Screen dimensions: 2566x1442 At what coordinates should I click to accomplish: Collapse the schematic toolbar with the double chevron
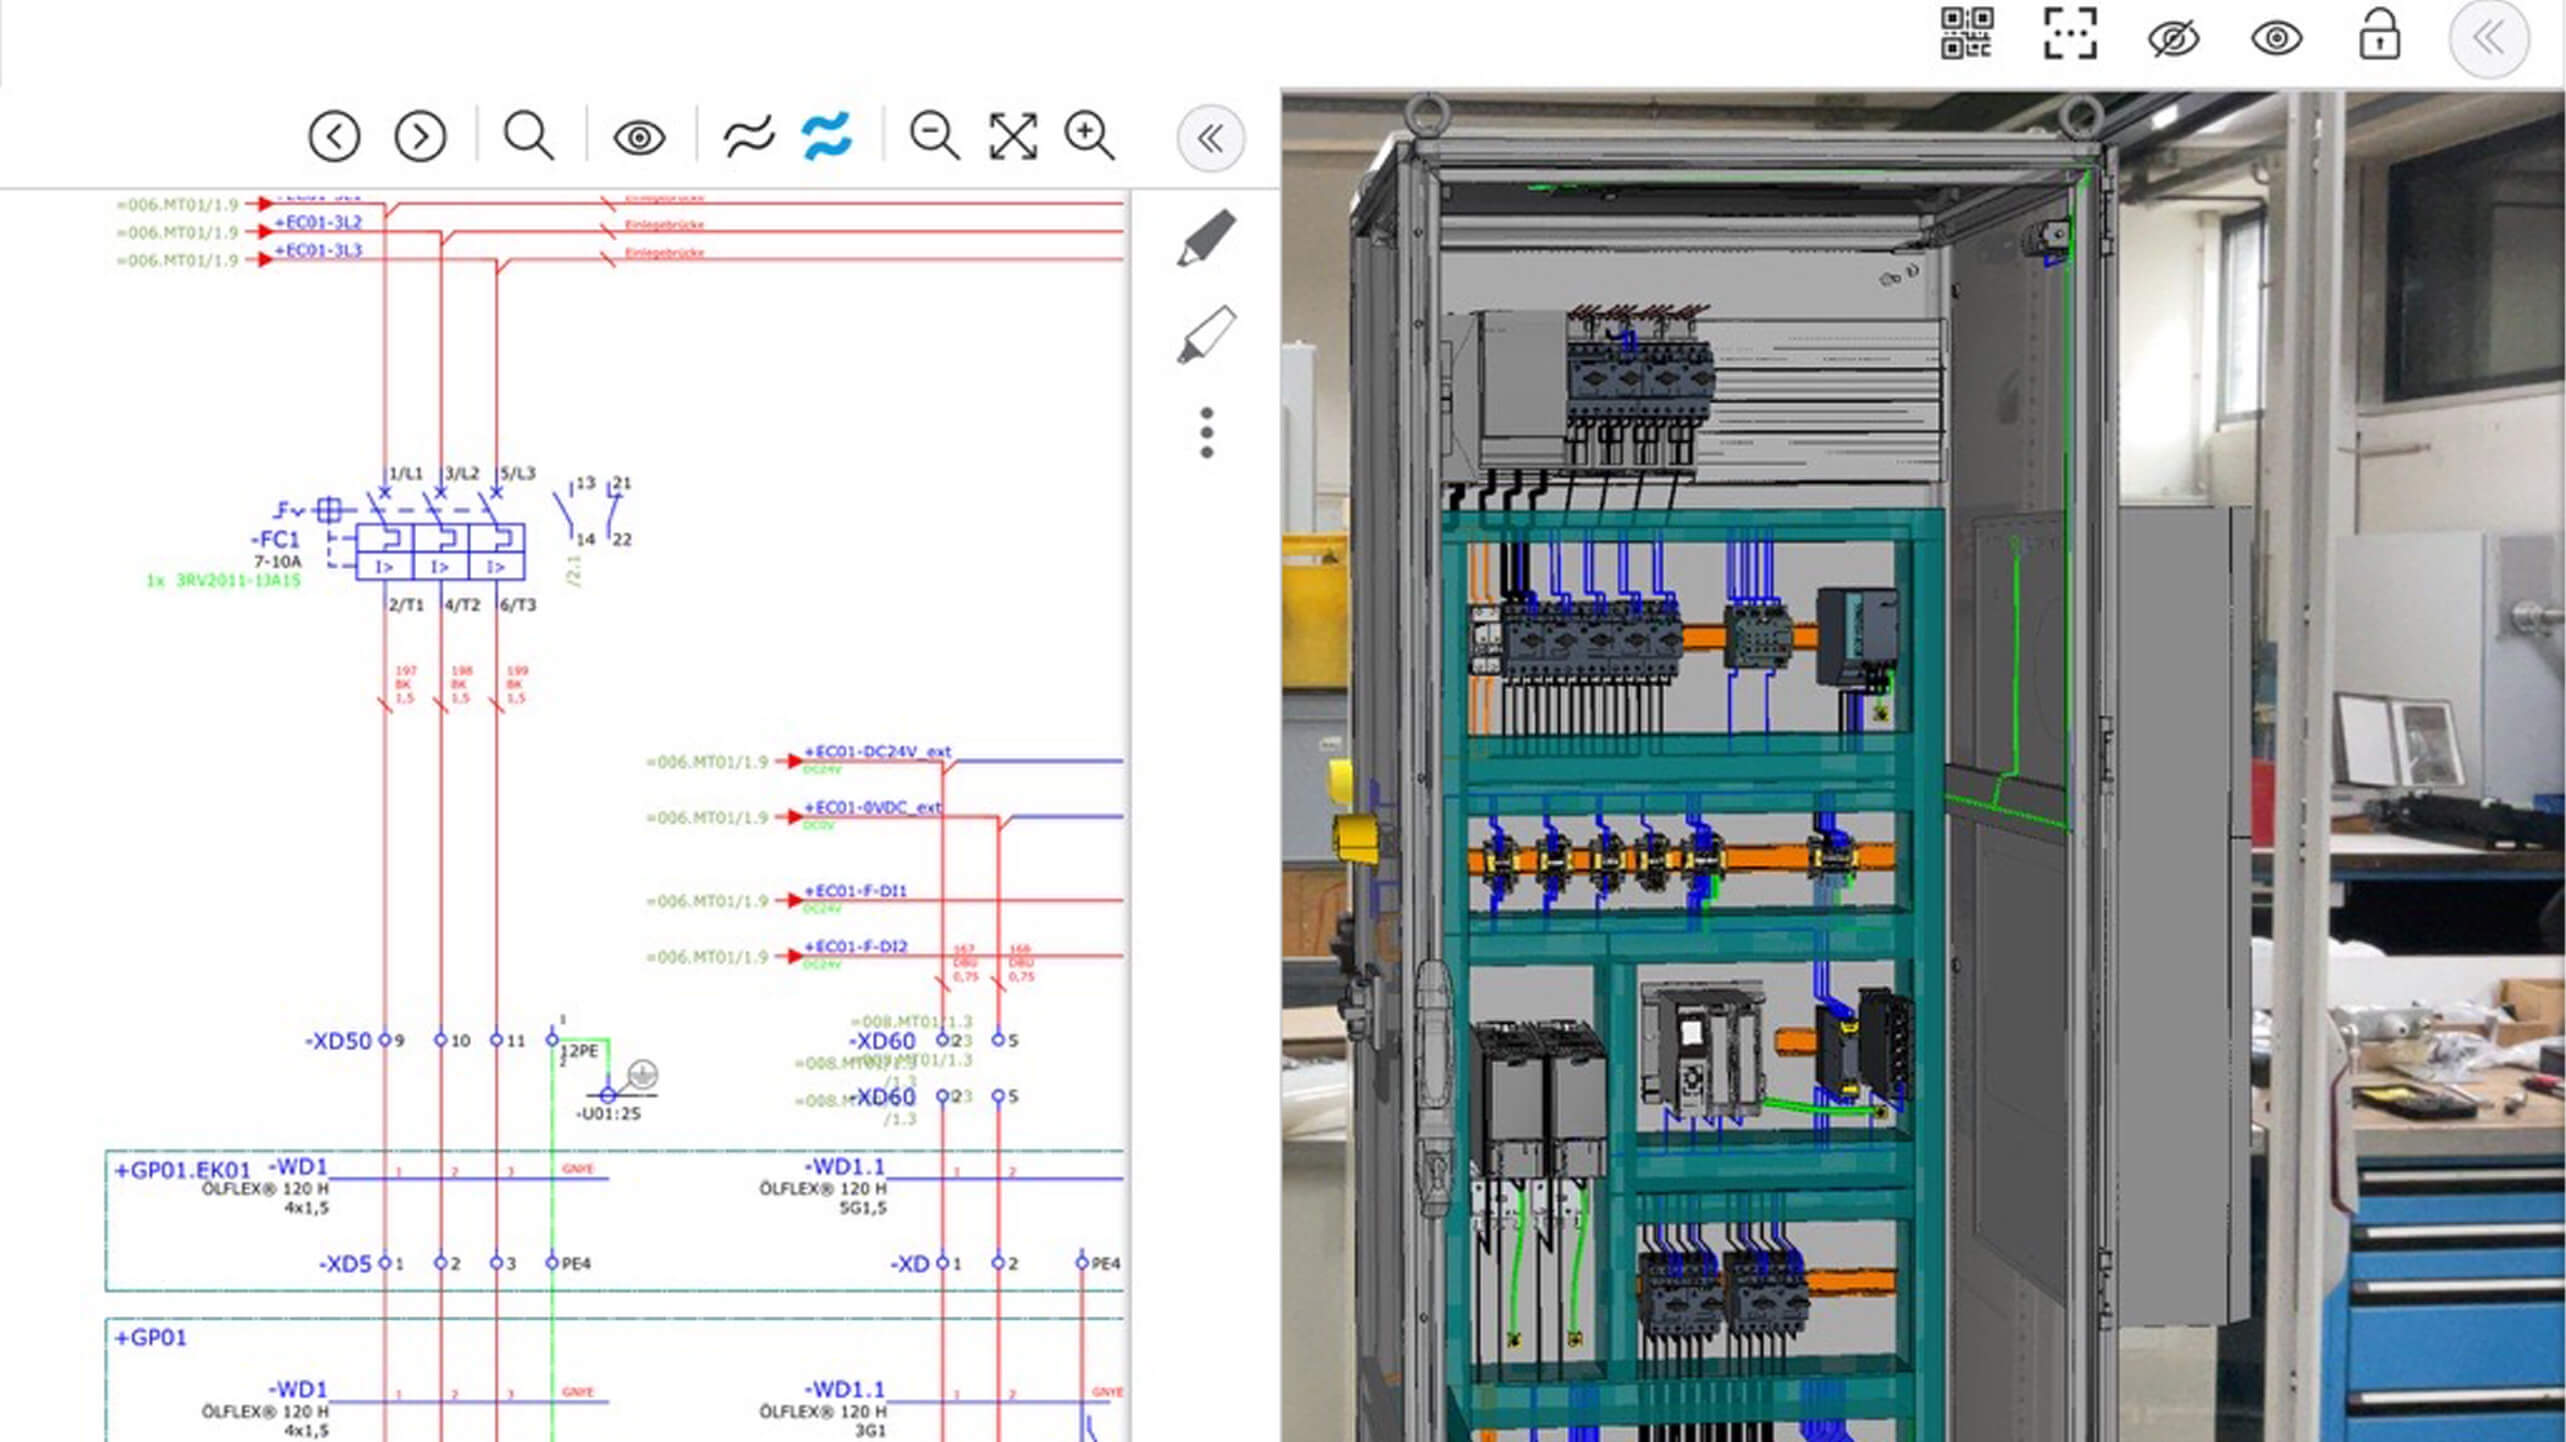1210,139
